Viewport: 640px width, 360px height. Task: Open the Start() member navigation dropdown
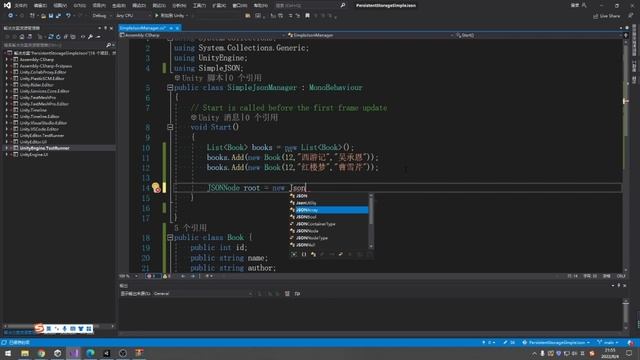(539, 36)
